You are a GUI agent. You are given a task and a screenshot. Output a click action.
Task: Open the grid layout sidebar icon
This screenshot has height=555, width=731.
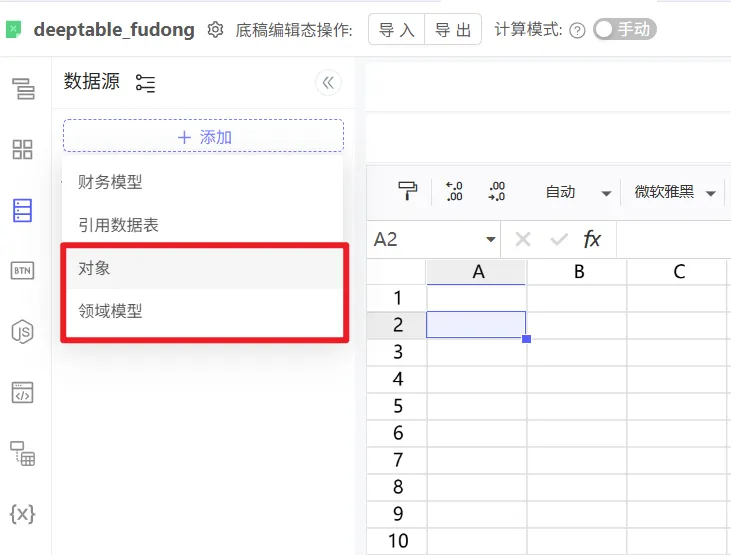coord(22,150)
